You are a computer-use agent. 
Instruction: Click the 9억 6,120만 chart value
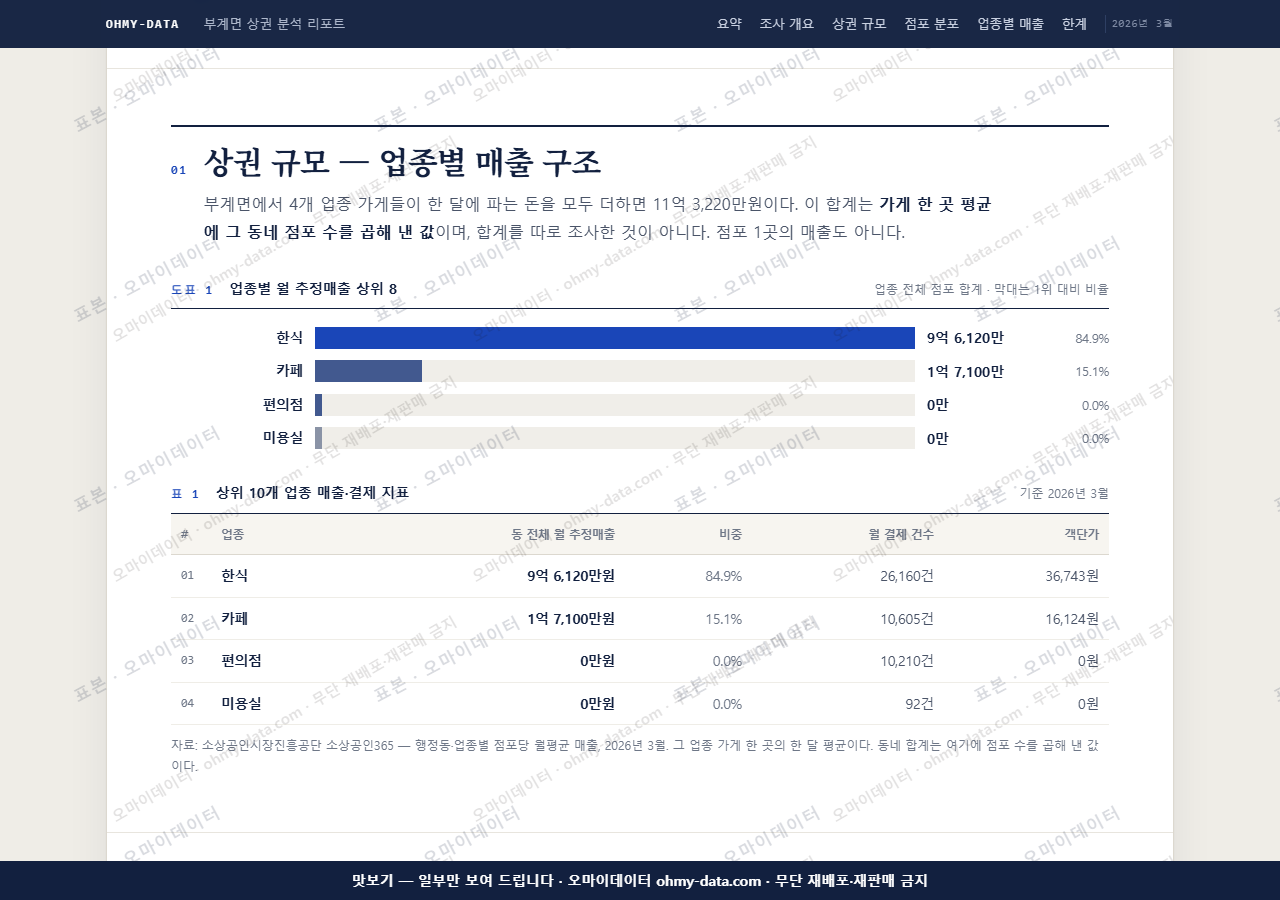point(965,338)
